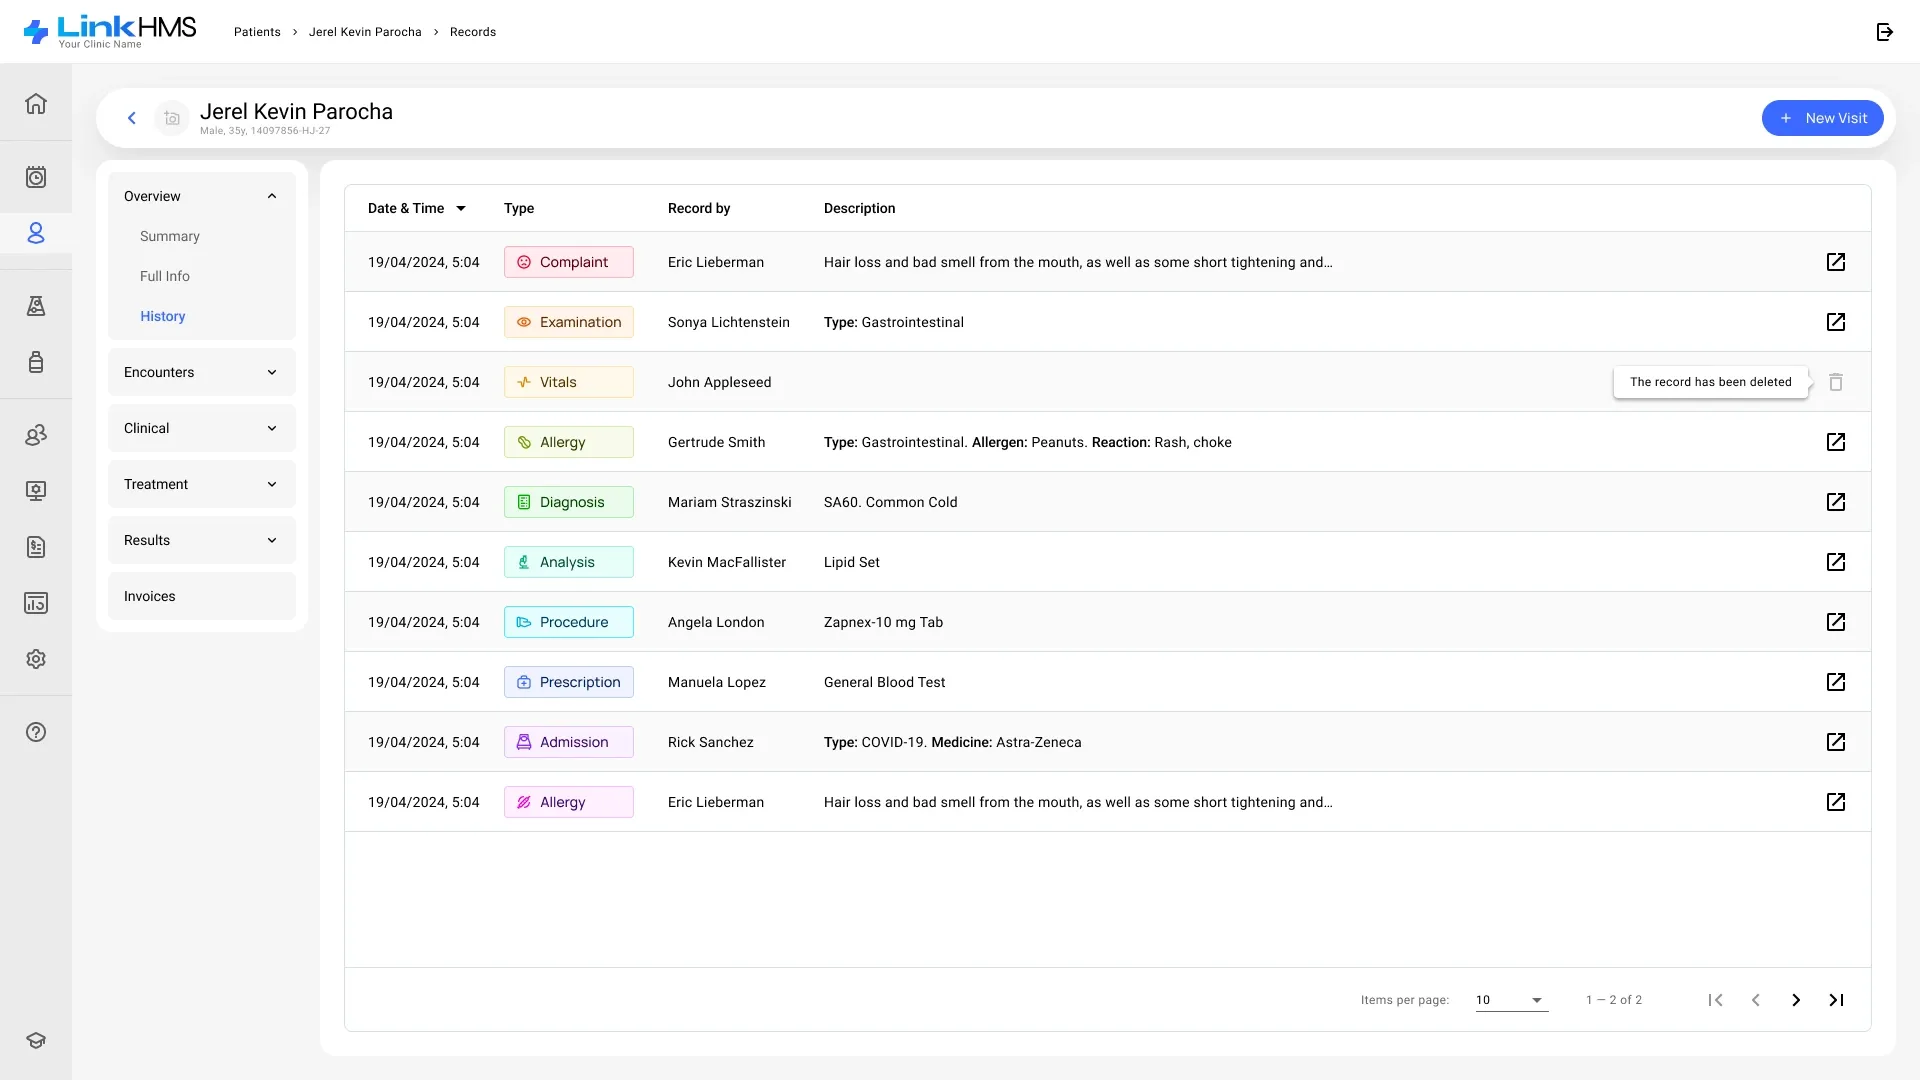This screenshot has width=1920, height=1080.
Task: Sort by Date & Time column
Action: 417,208
